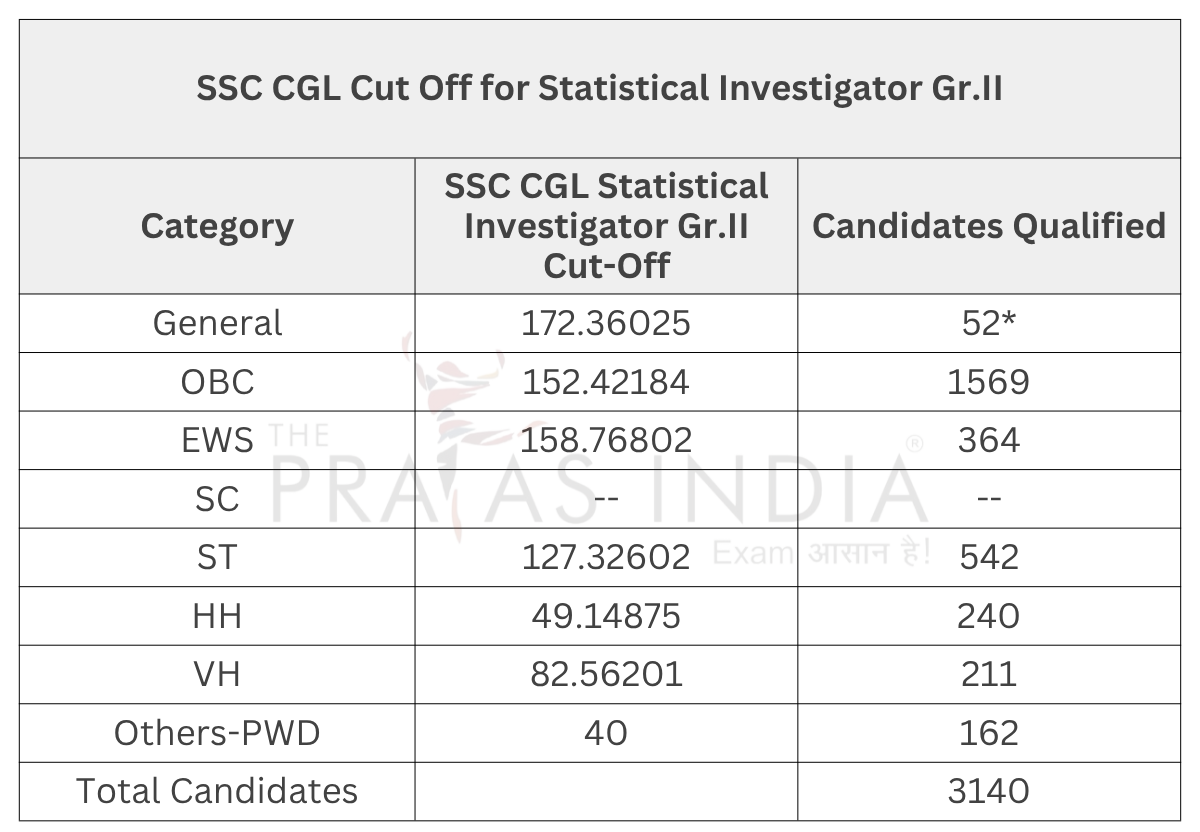Select the SC category cell
The height and width of the screenshot is (832, 1200).
tap(217, 498)
